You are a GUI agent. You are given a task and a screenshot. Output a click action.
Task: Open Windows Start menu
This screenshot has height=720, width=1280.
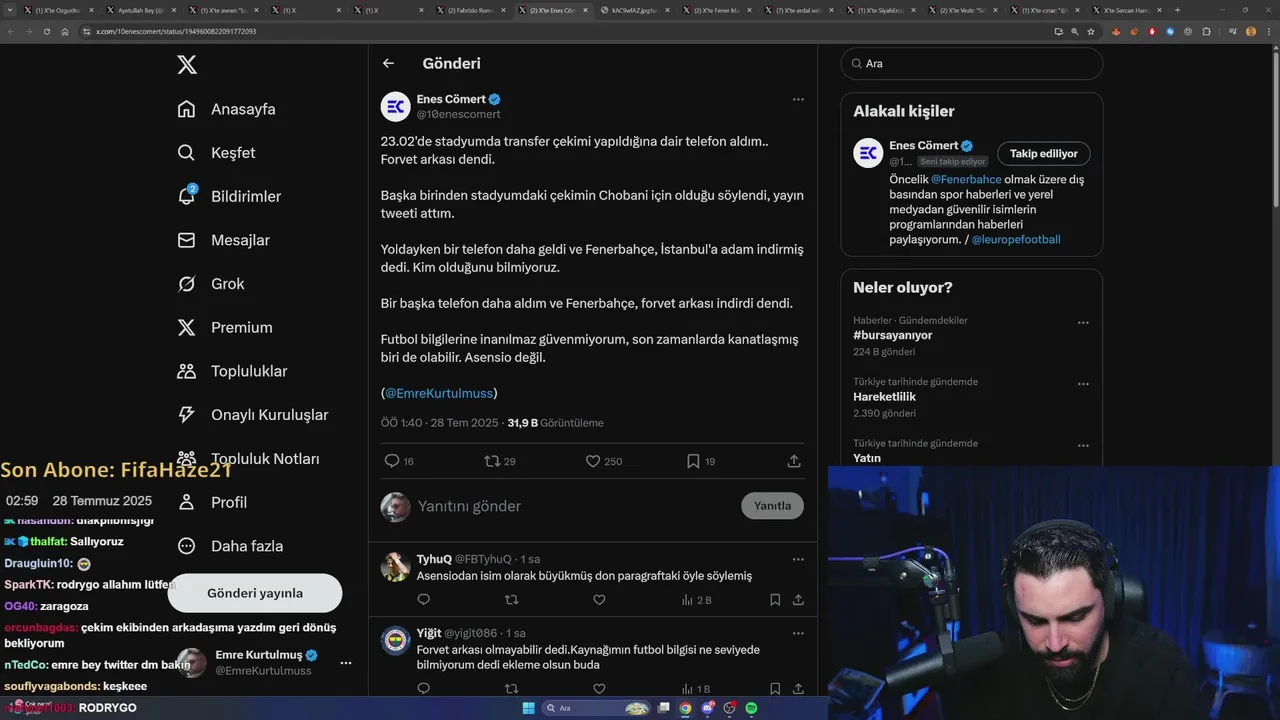point(528,708)
